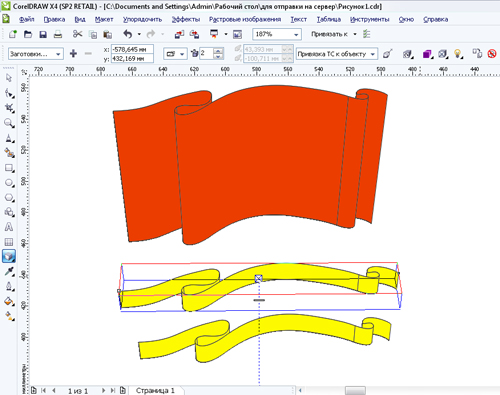The width and height of the screenshot is (500, 395).
Task: Go to the first page arrow
Action: click(43, 390)
